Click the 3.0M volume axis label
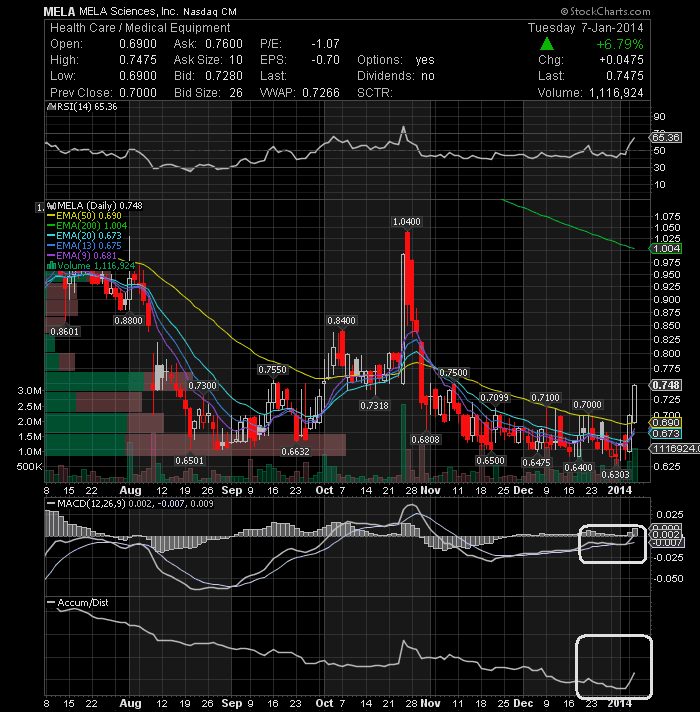Viewport: 700px width, 712px height. (30, 391)
